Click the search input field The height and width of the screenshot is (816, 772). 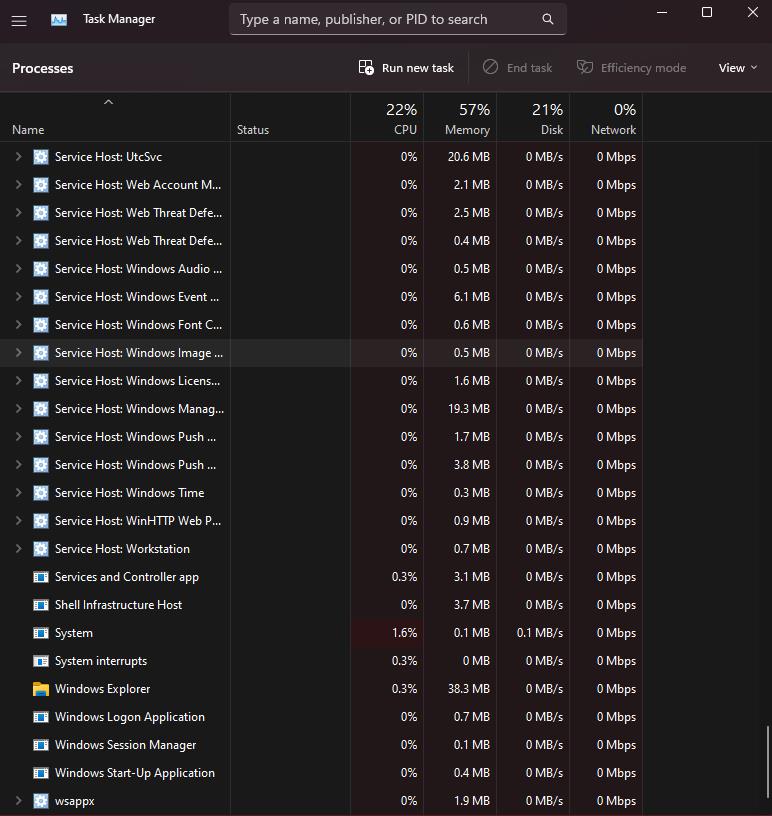tap(398, 19)
